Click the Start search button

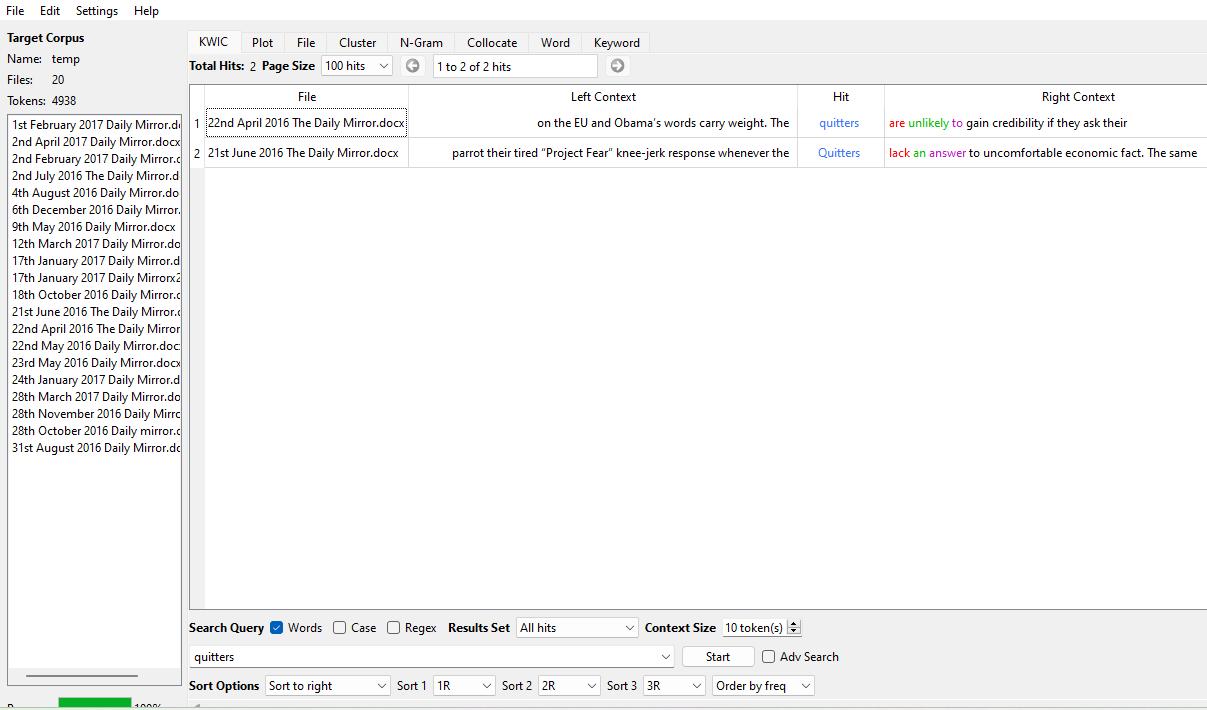click(718, 657)
